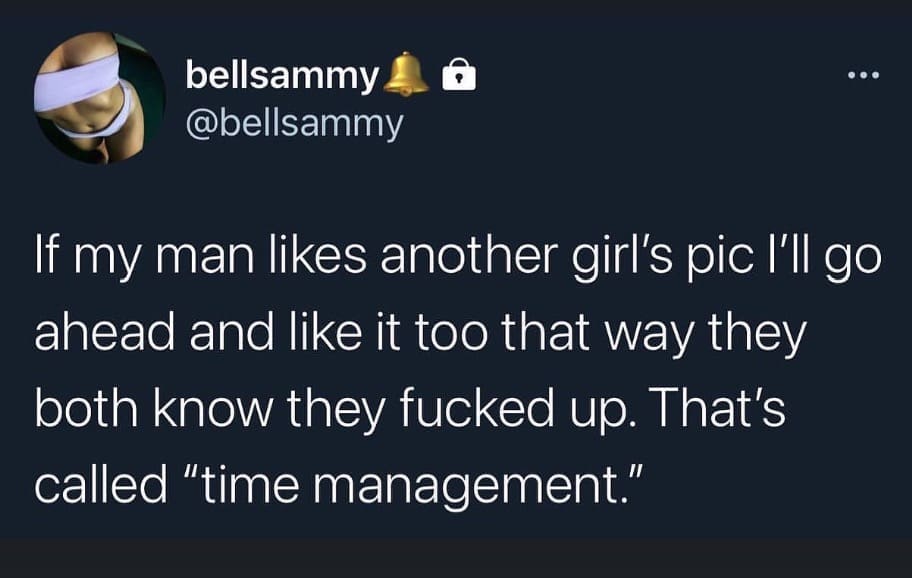912x578 pixels.
Task: Open the bellsammy profile picture
Action: point(99,99)
